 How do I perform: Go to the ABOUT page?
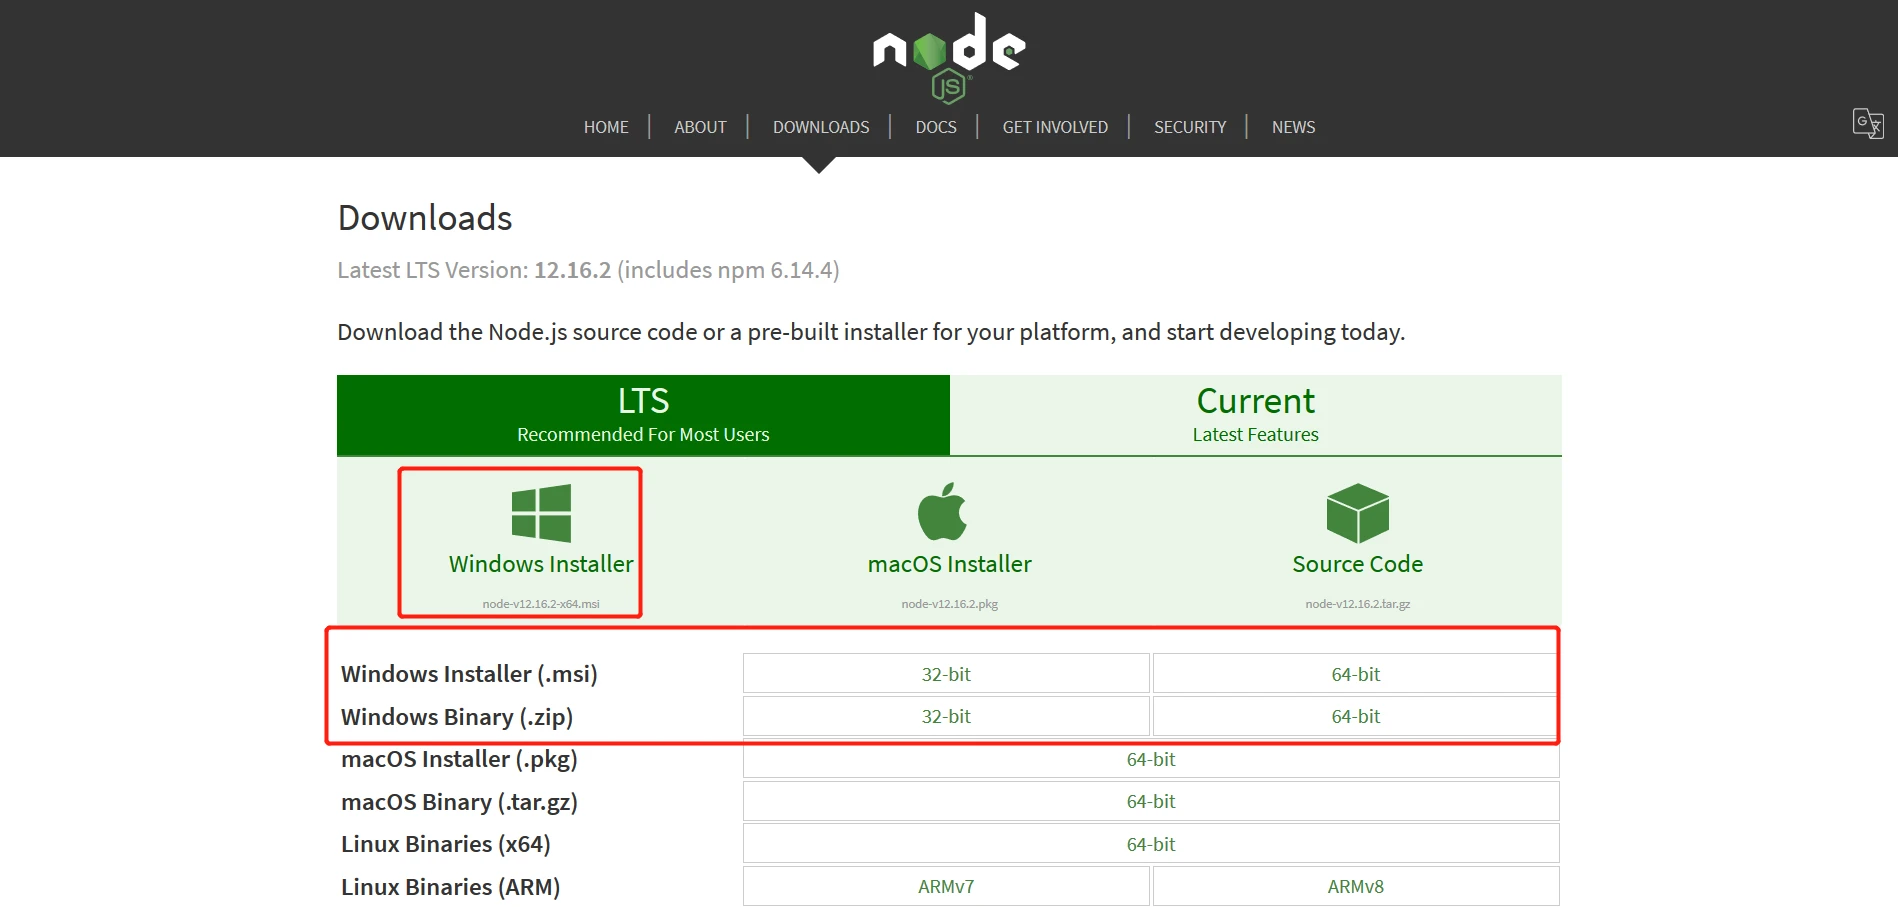(x=700, y=127)
